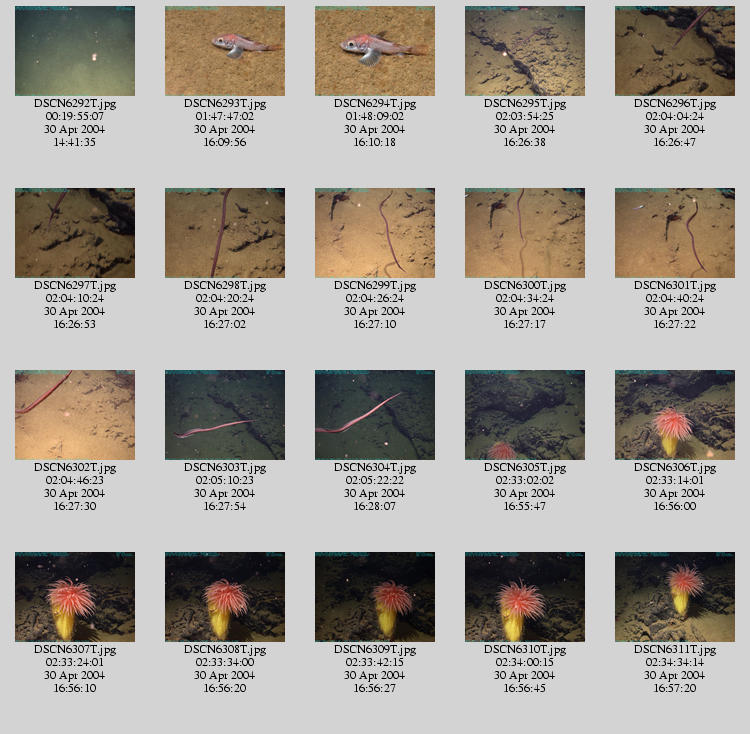This screenshot has width=750, height=734.
Task: View the DSCN6295T.jpg seafloor crack thumbnail
Action: click(525, 51)
